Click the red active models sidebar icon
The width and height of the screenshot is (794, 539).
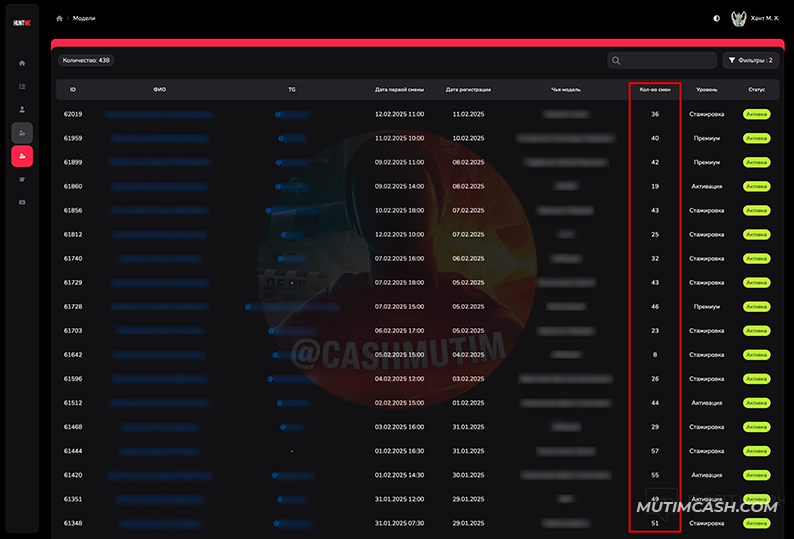(x=22, y=156)
